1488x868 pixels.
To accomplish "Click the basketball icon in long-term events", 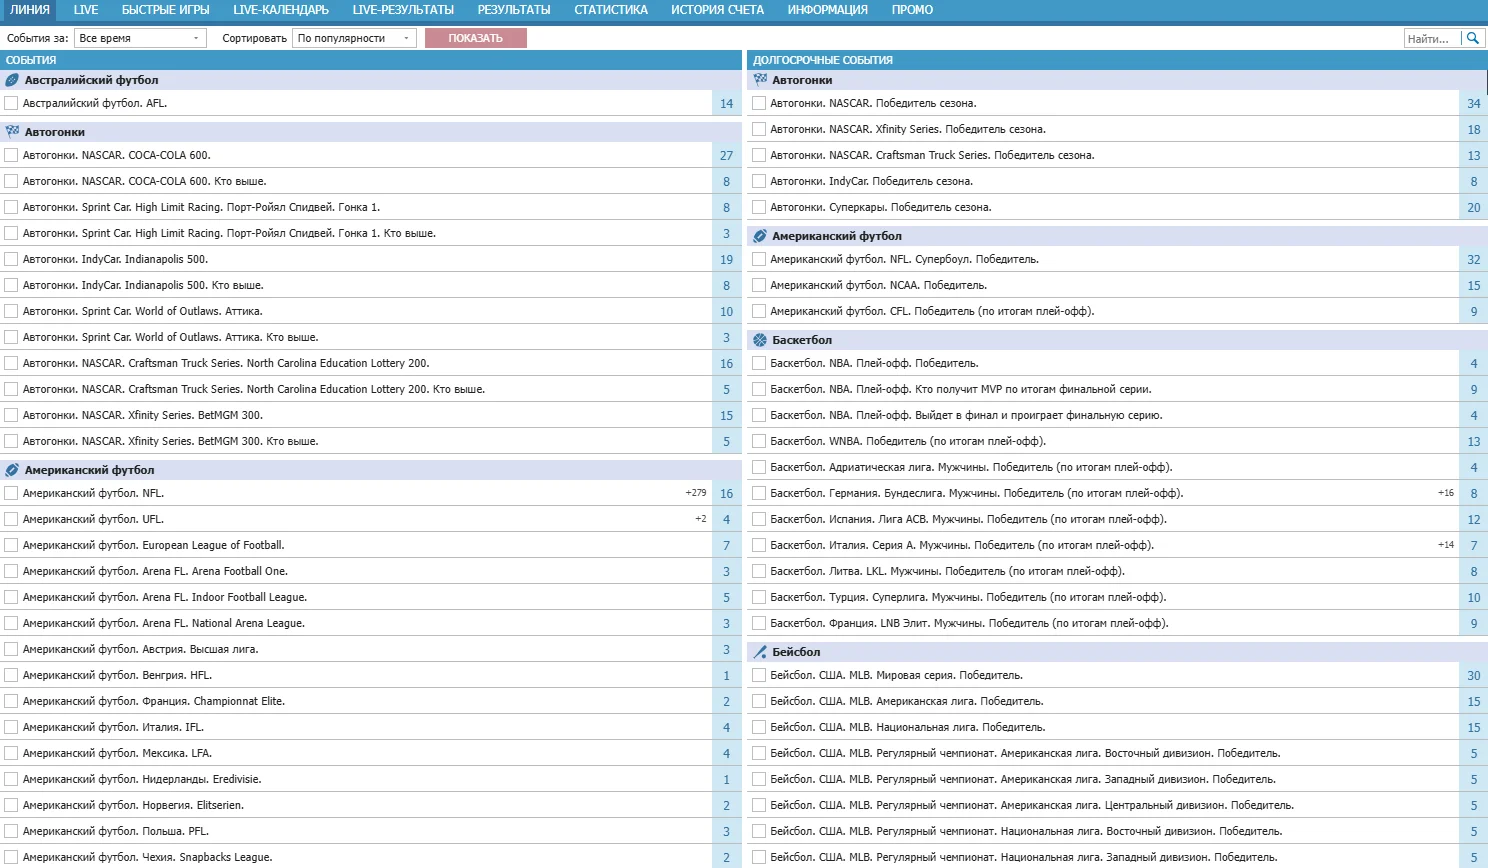I will (760, 340).
